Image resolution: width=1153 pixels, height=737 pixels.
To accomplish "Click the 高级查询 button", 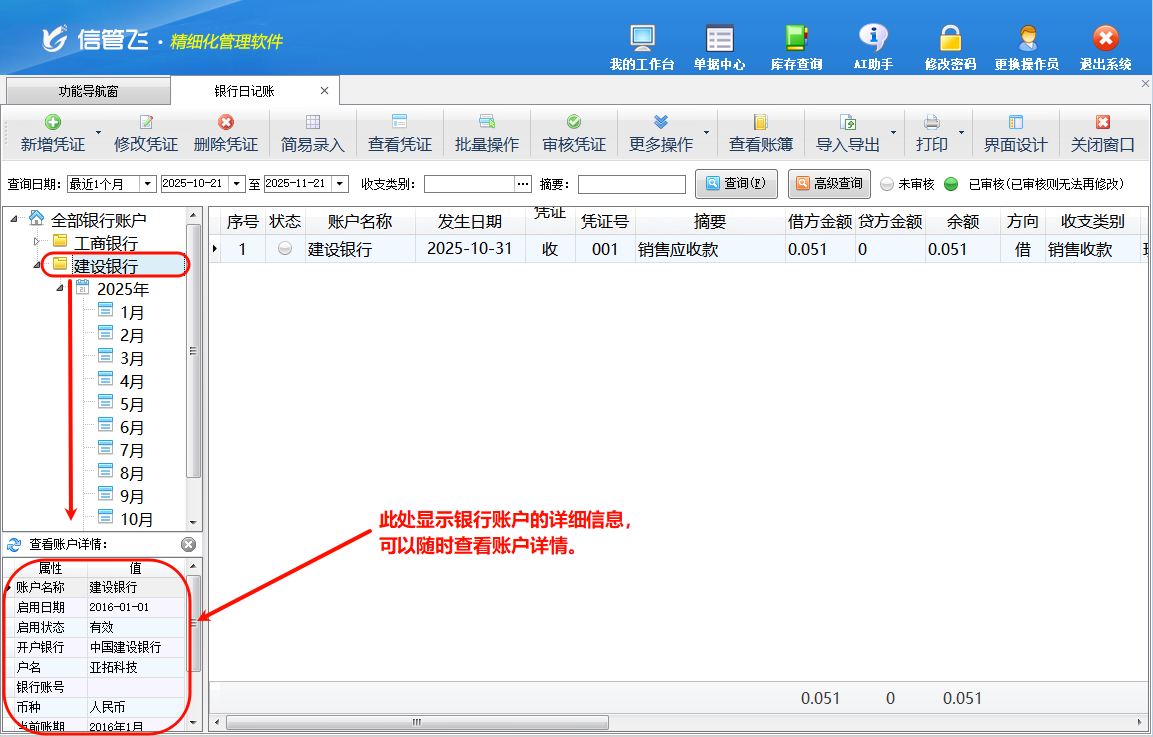I will click(x=828, y=184).
